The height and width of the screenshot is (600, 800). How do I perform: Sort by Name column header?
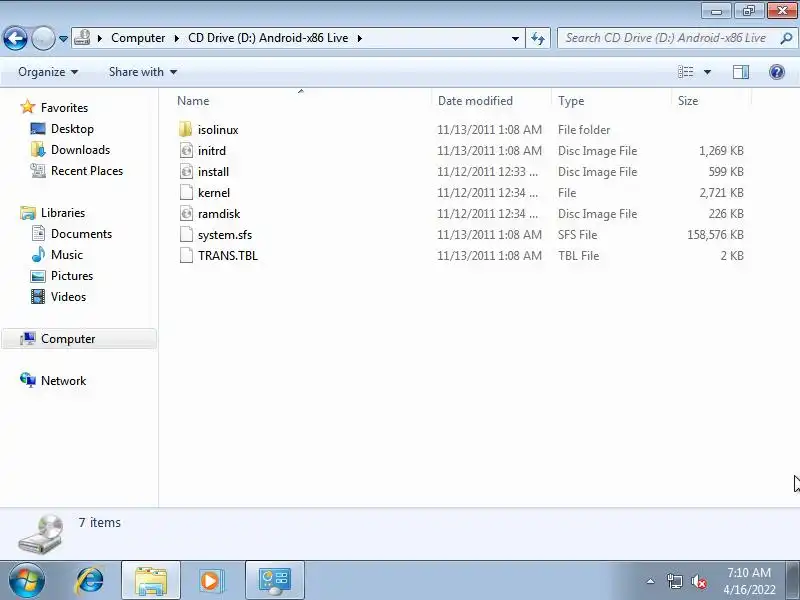303,101
